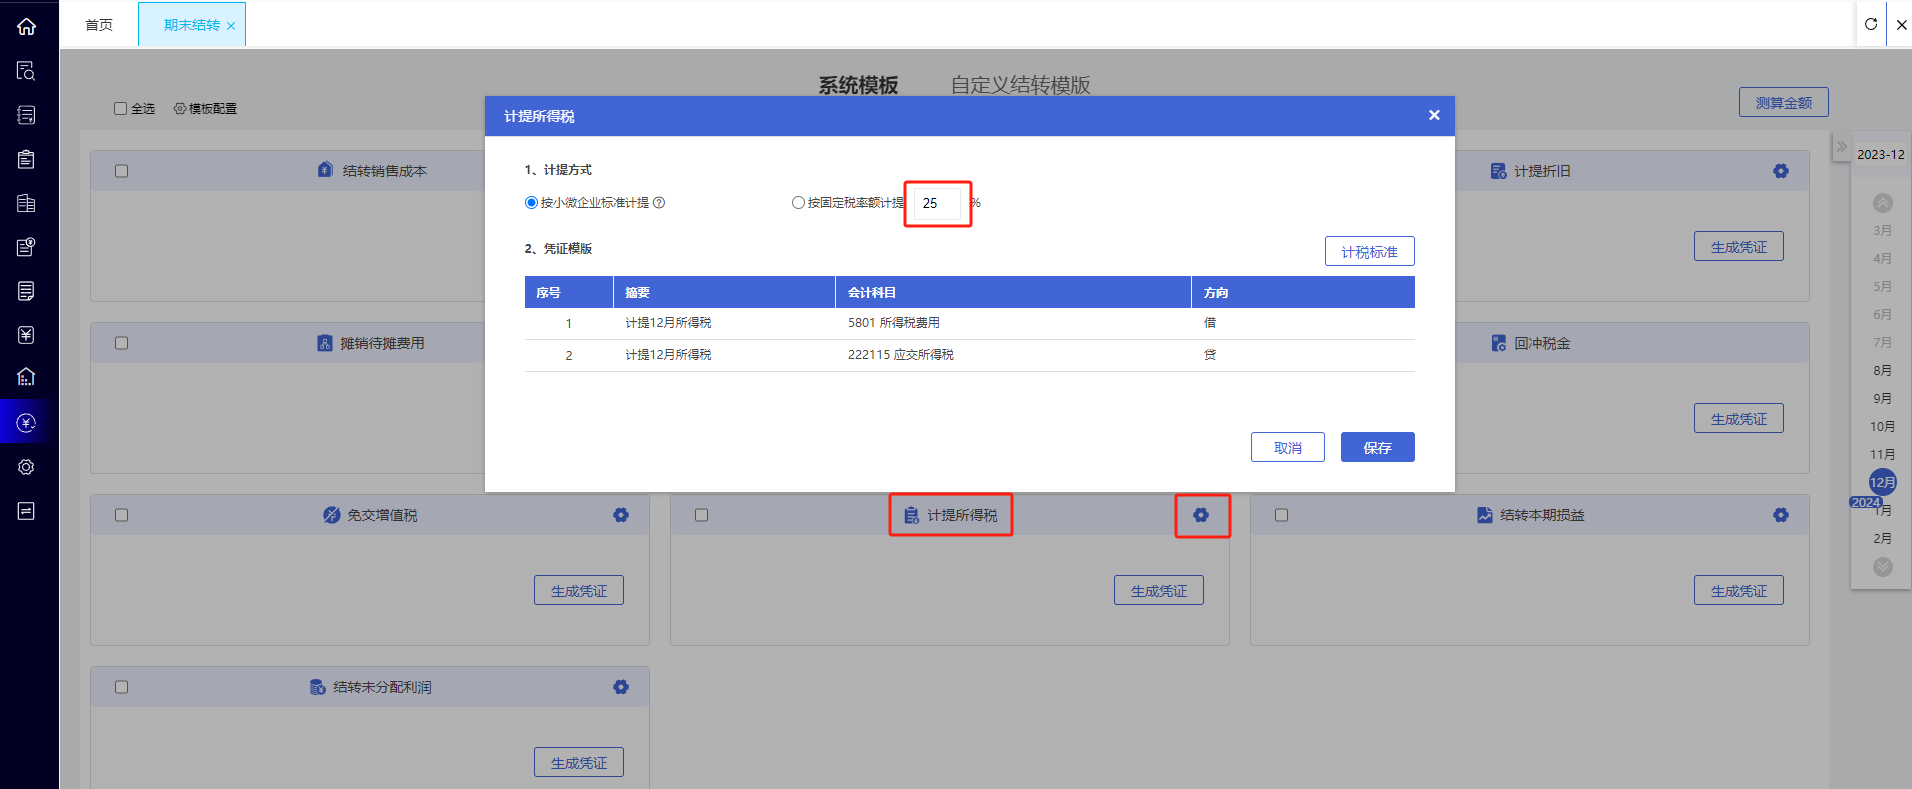1912x789 pixels.
Task: Open the invoice sheet sidebar icon
Action: [27, 291]
